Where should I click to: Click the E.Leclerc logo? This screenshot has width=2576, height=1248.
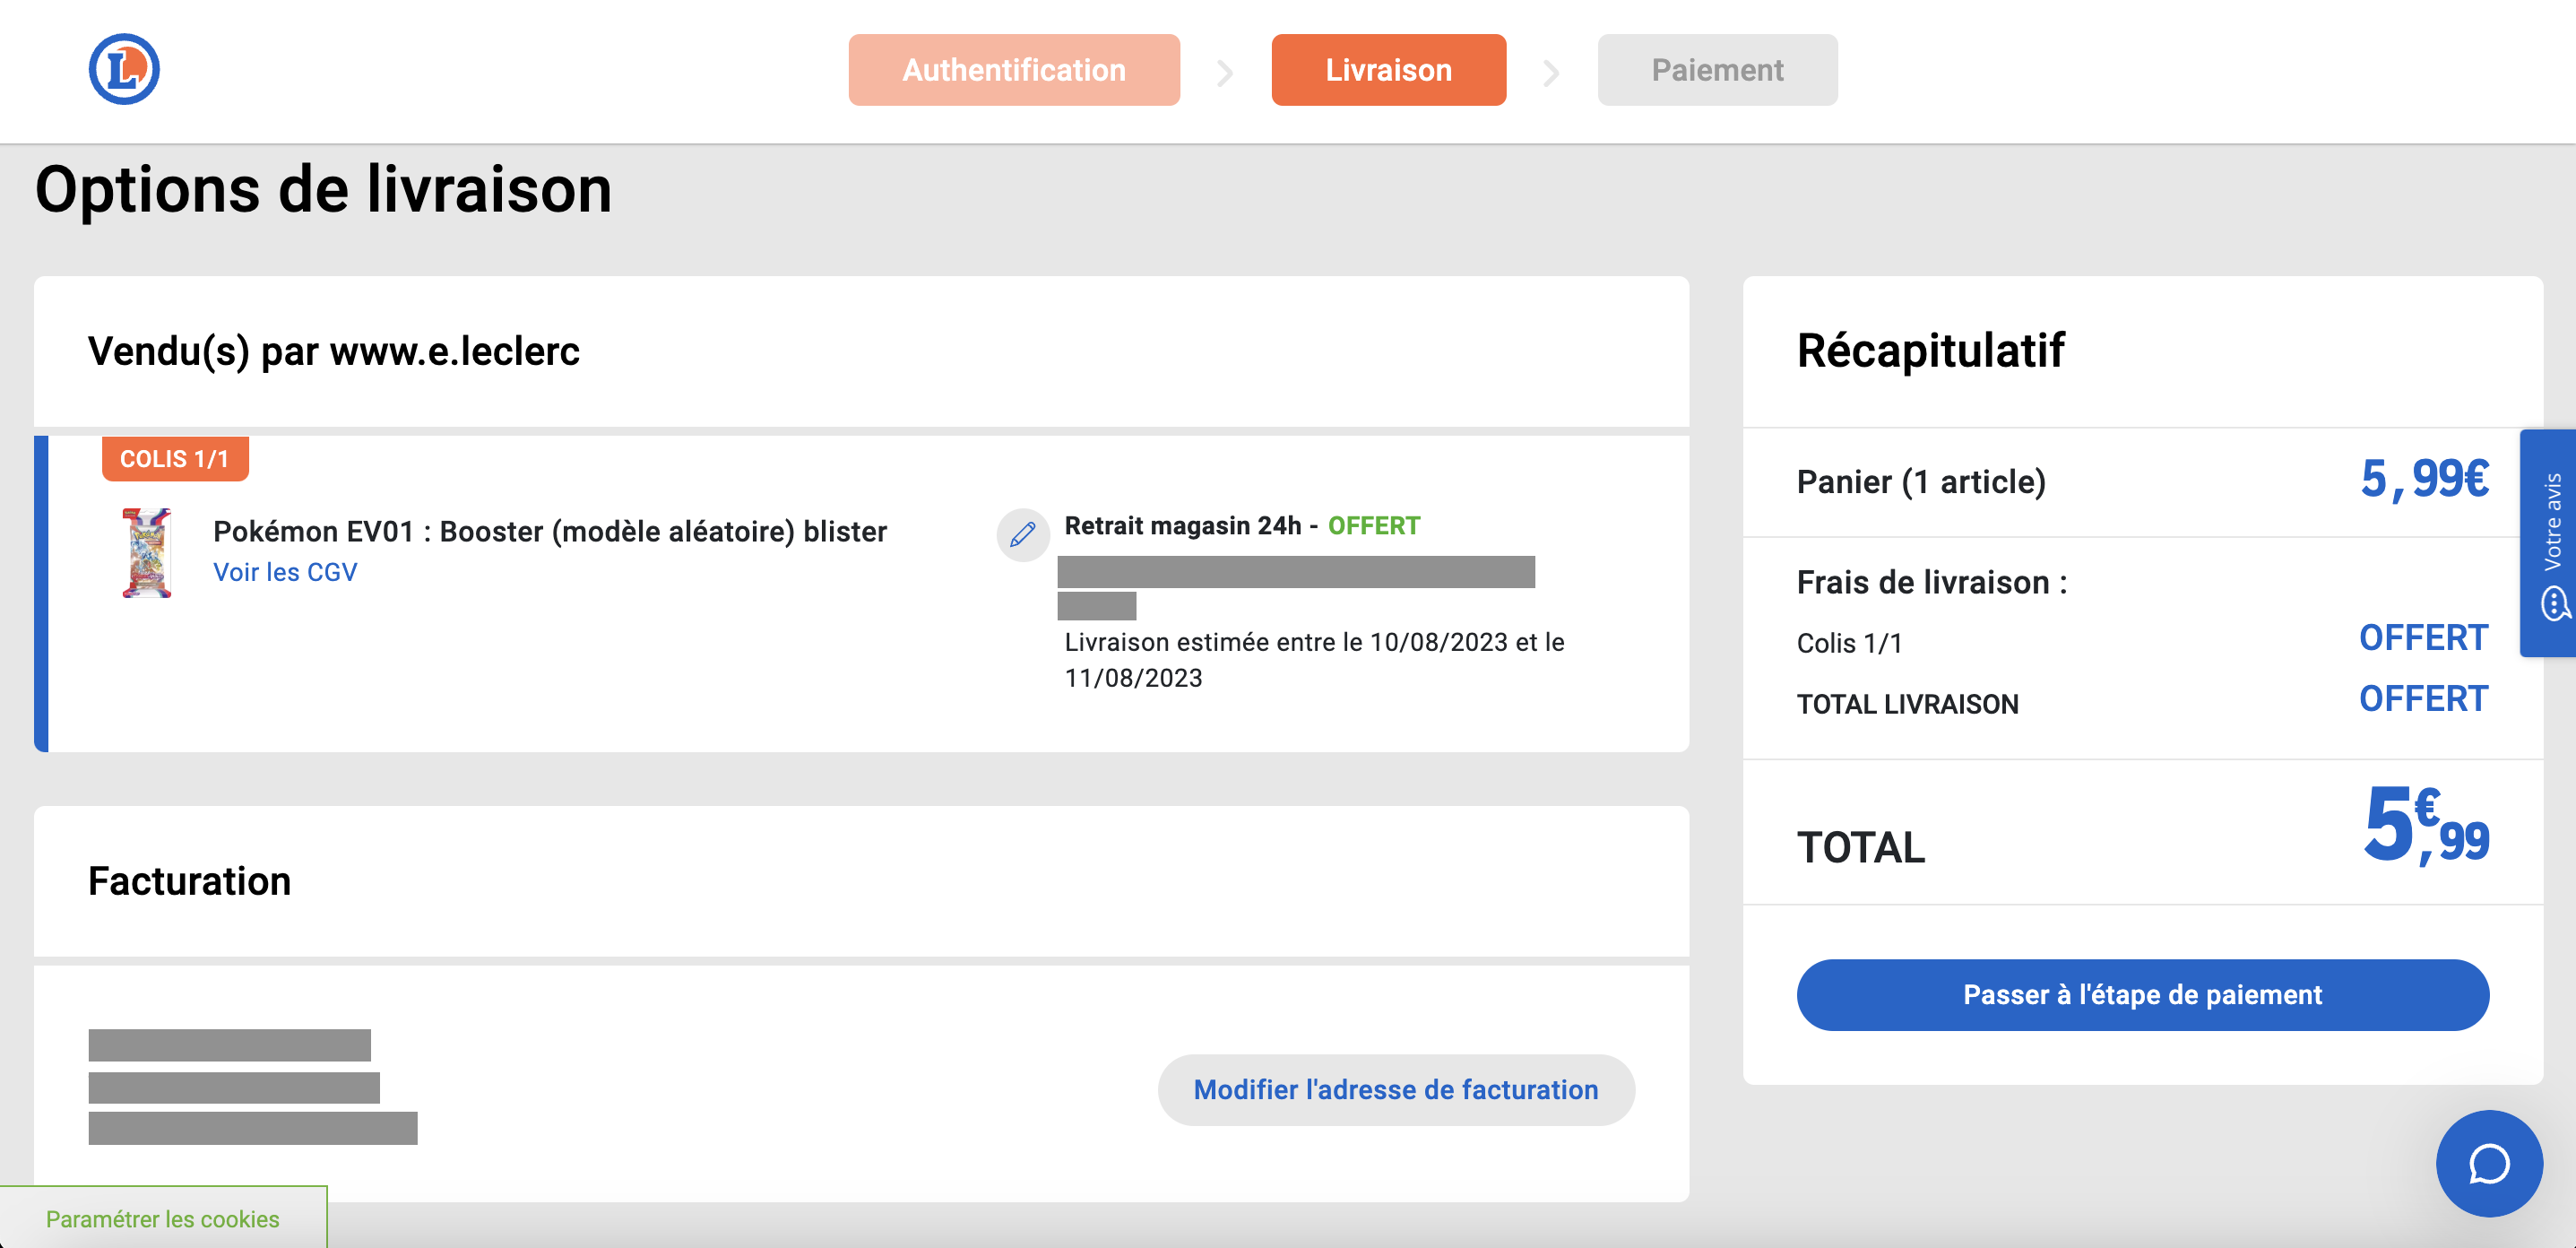pyautogui.click(x=124, y=69)
